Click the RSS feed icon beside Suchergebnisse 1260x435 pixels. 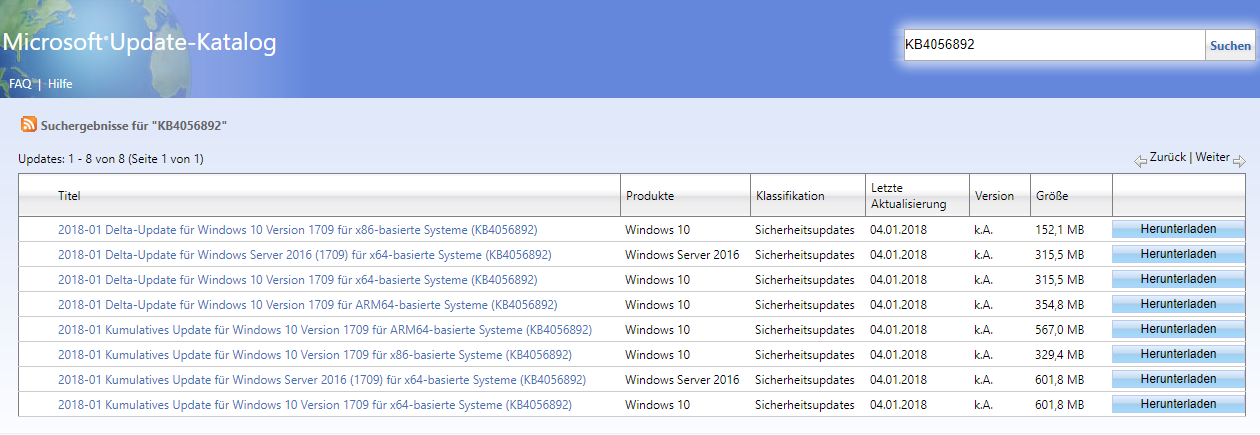[29, 125]
